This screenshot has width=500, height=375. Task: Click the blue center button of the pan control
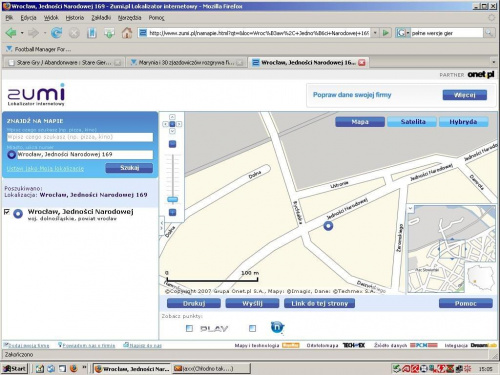(x=172, y=124)
